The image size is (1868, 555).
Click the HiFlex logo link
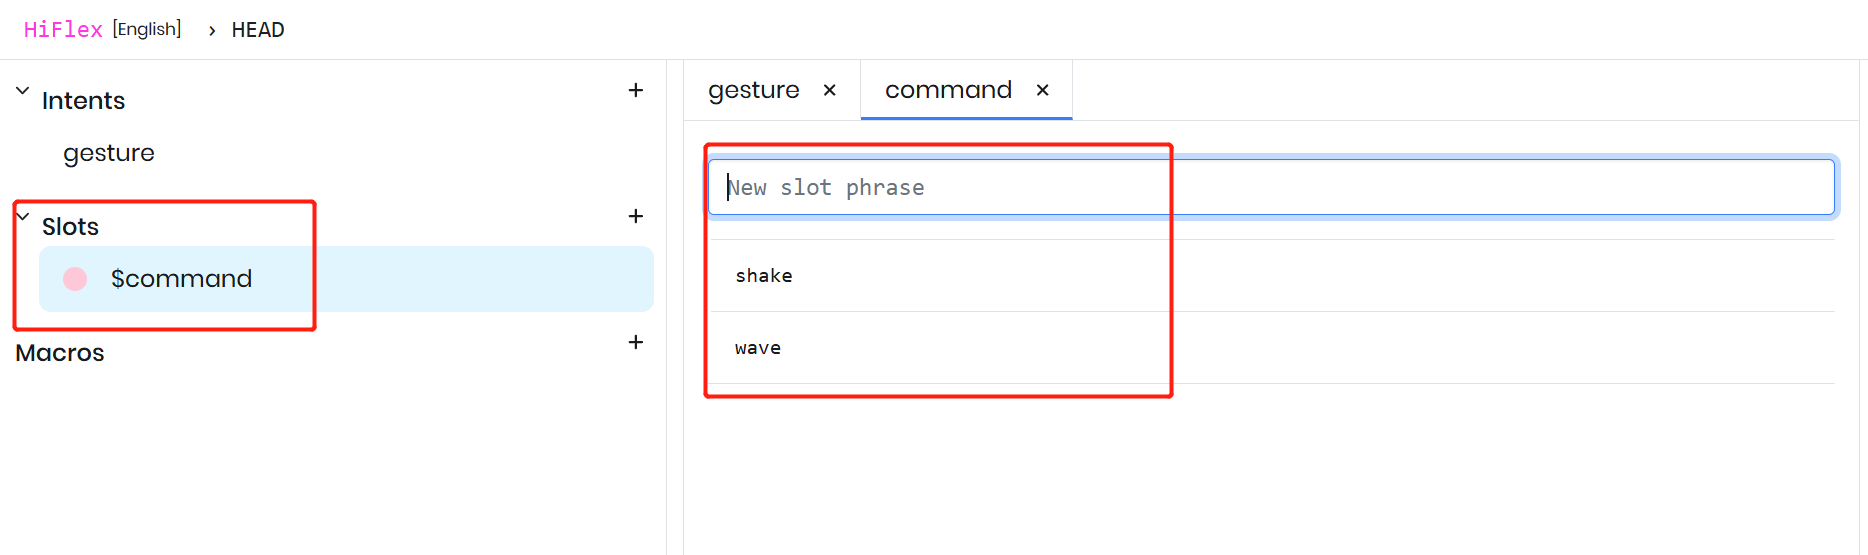click(63, 30)
